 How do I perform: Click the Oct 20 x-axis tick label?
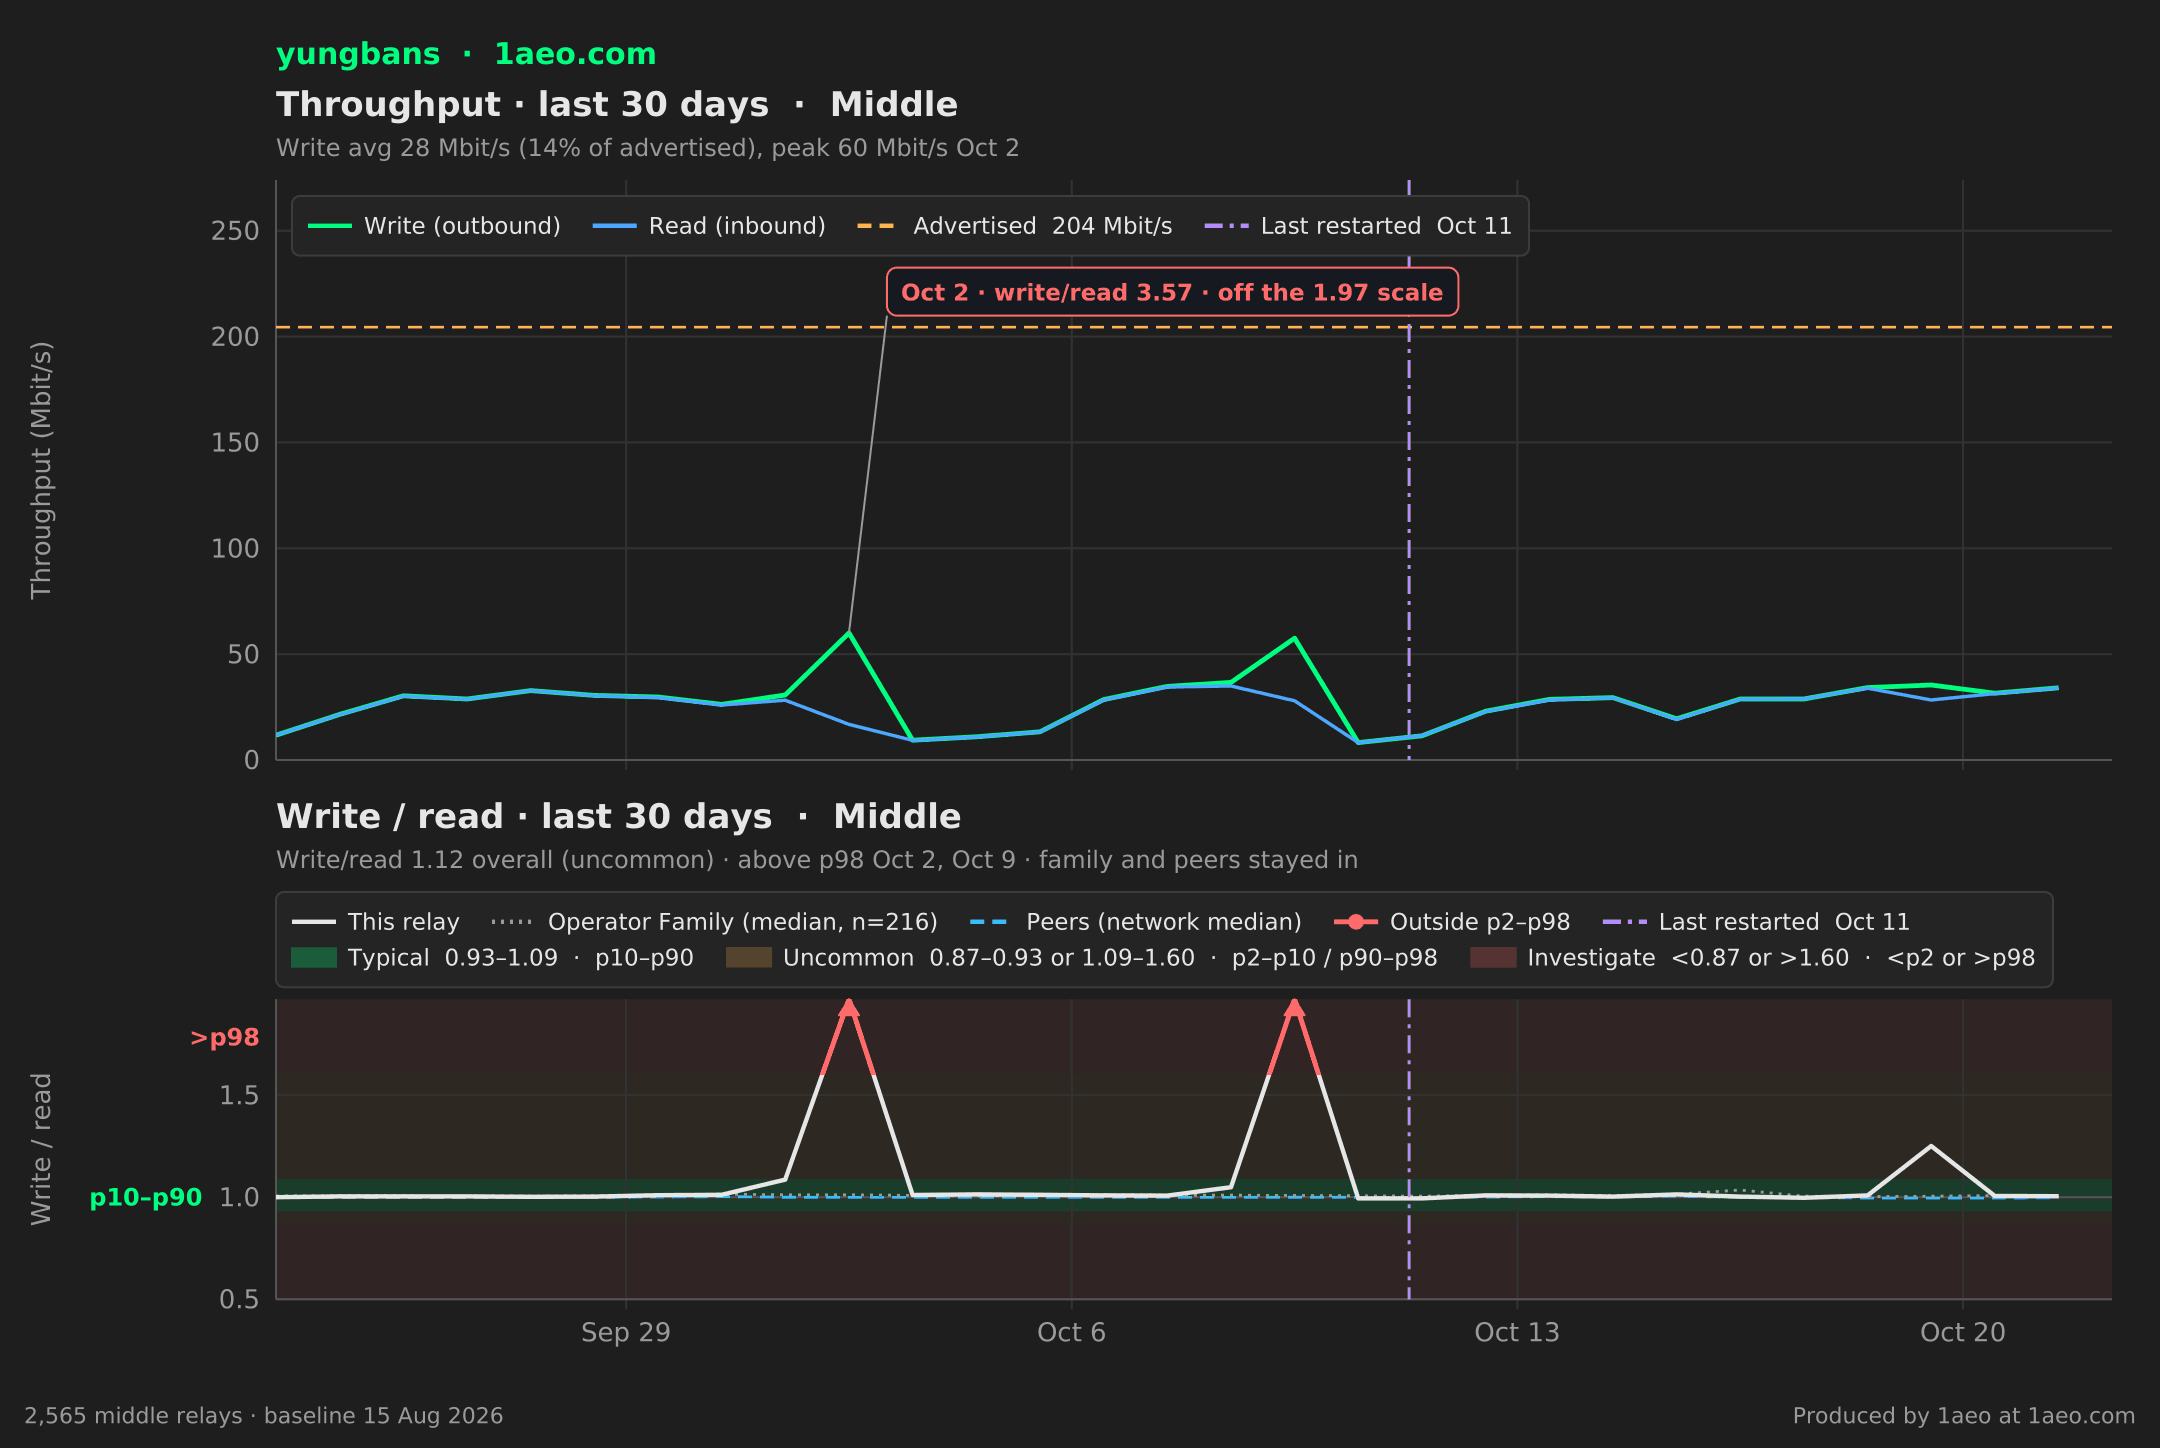1963,1333
